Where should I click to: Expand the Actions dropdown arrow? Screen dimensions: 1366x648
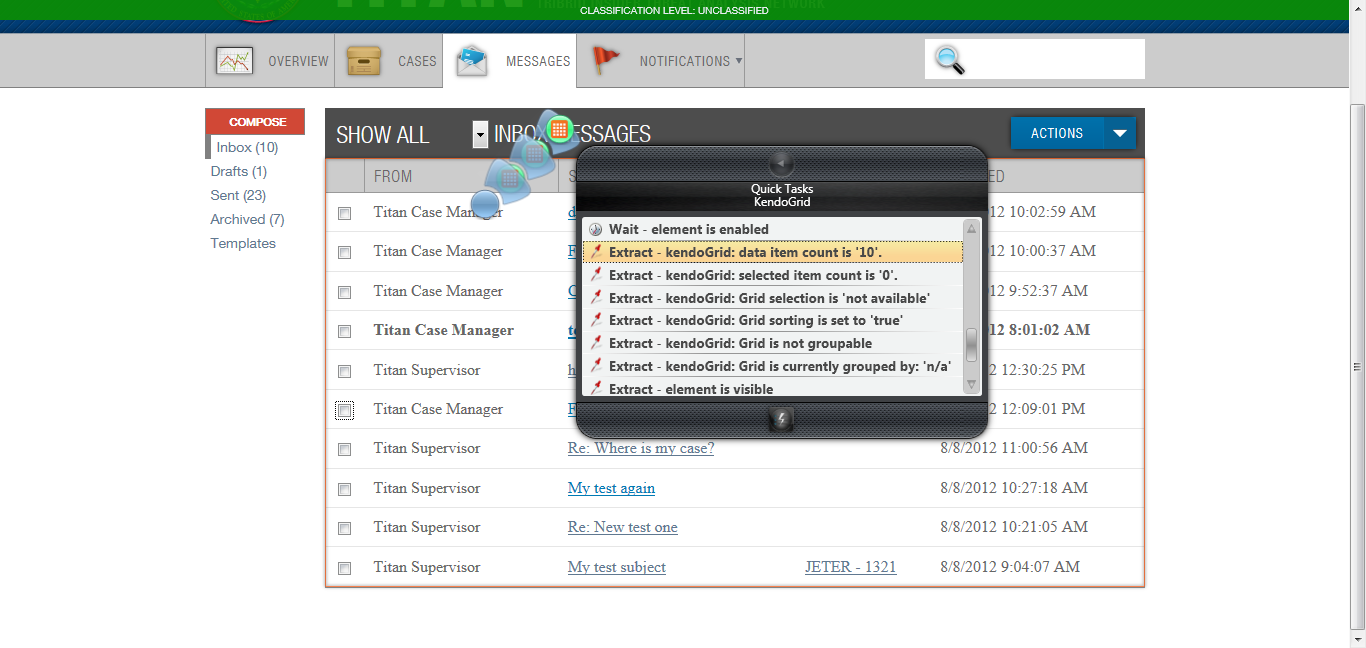click(1120, 133)
